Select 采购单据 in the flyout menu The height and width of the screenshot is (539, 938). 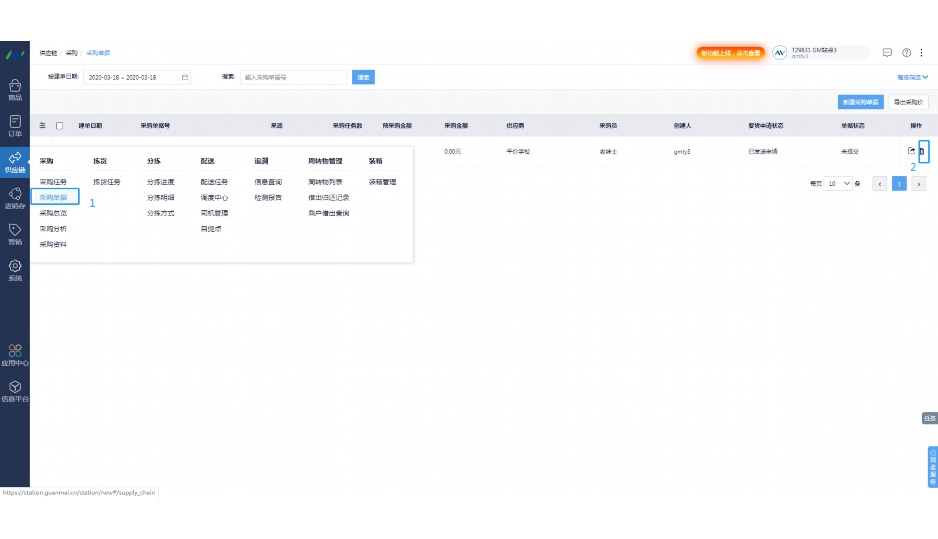coord(54,197)
